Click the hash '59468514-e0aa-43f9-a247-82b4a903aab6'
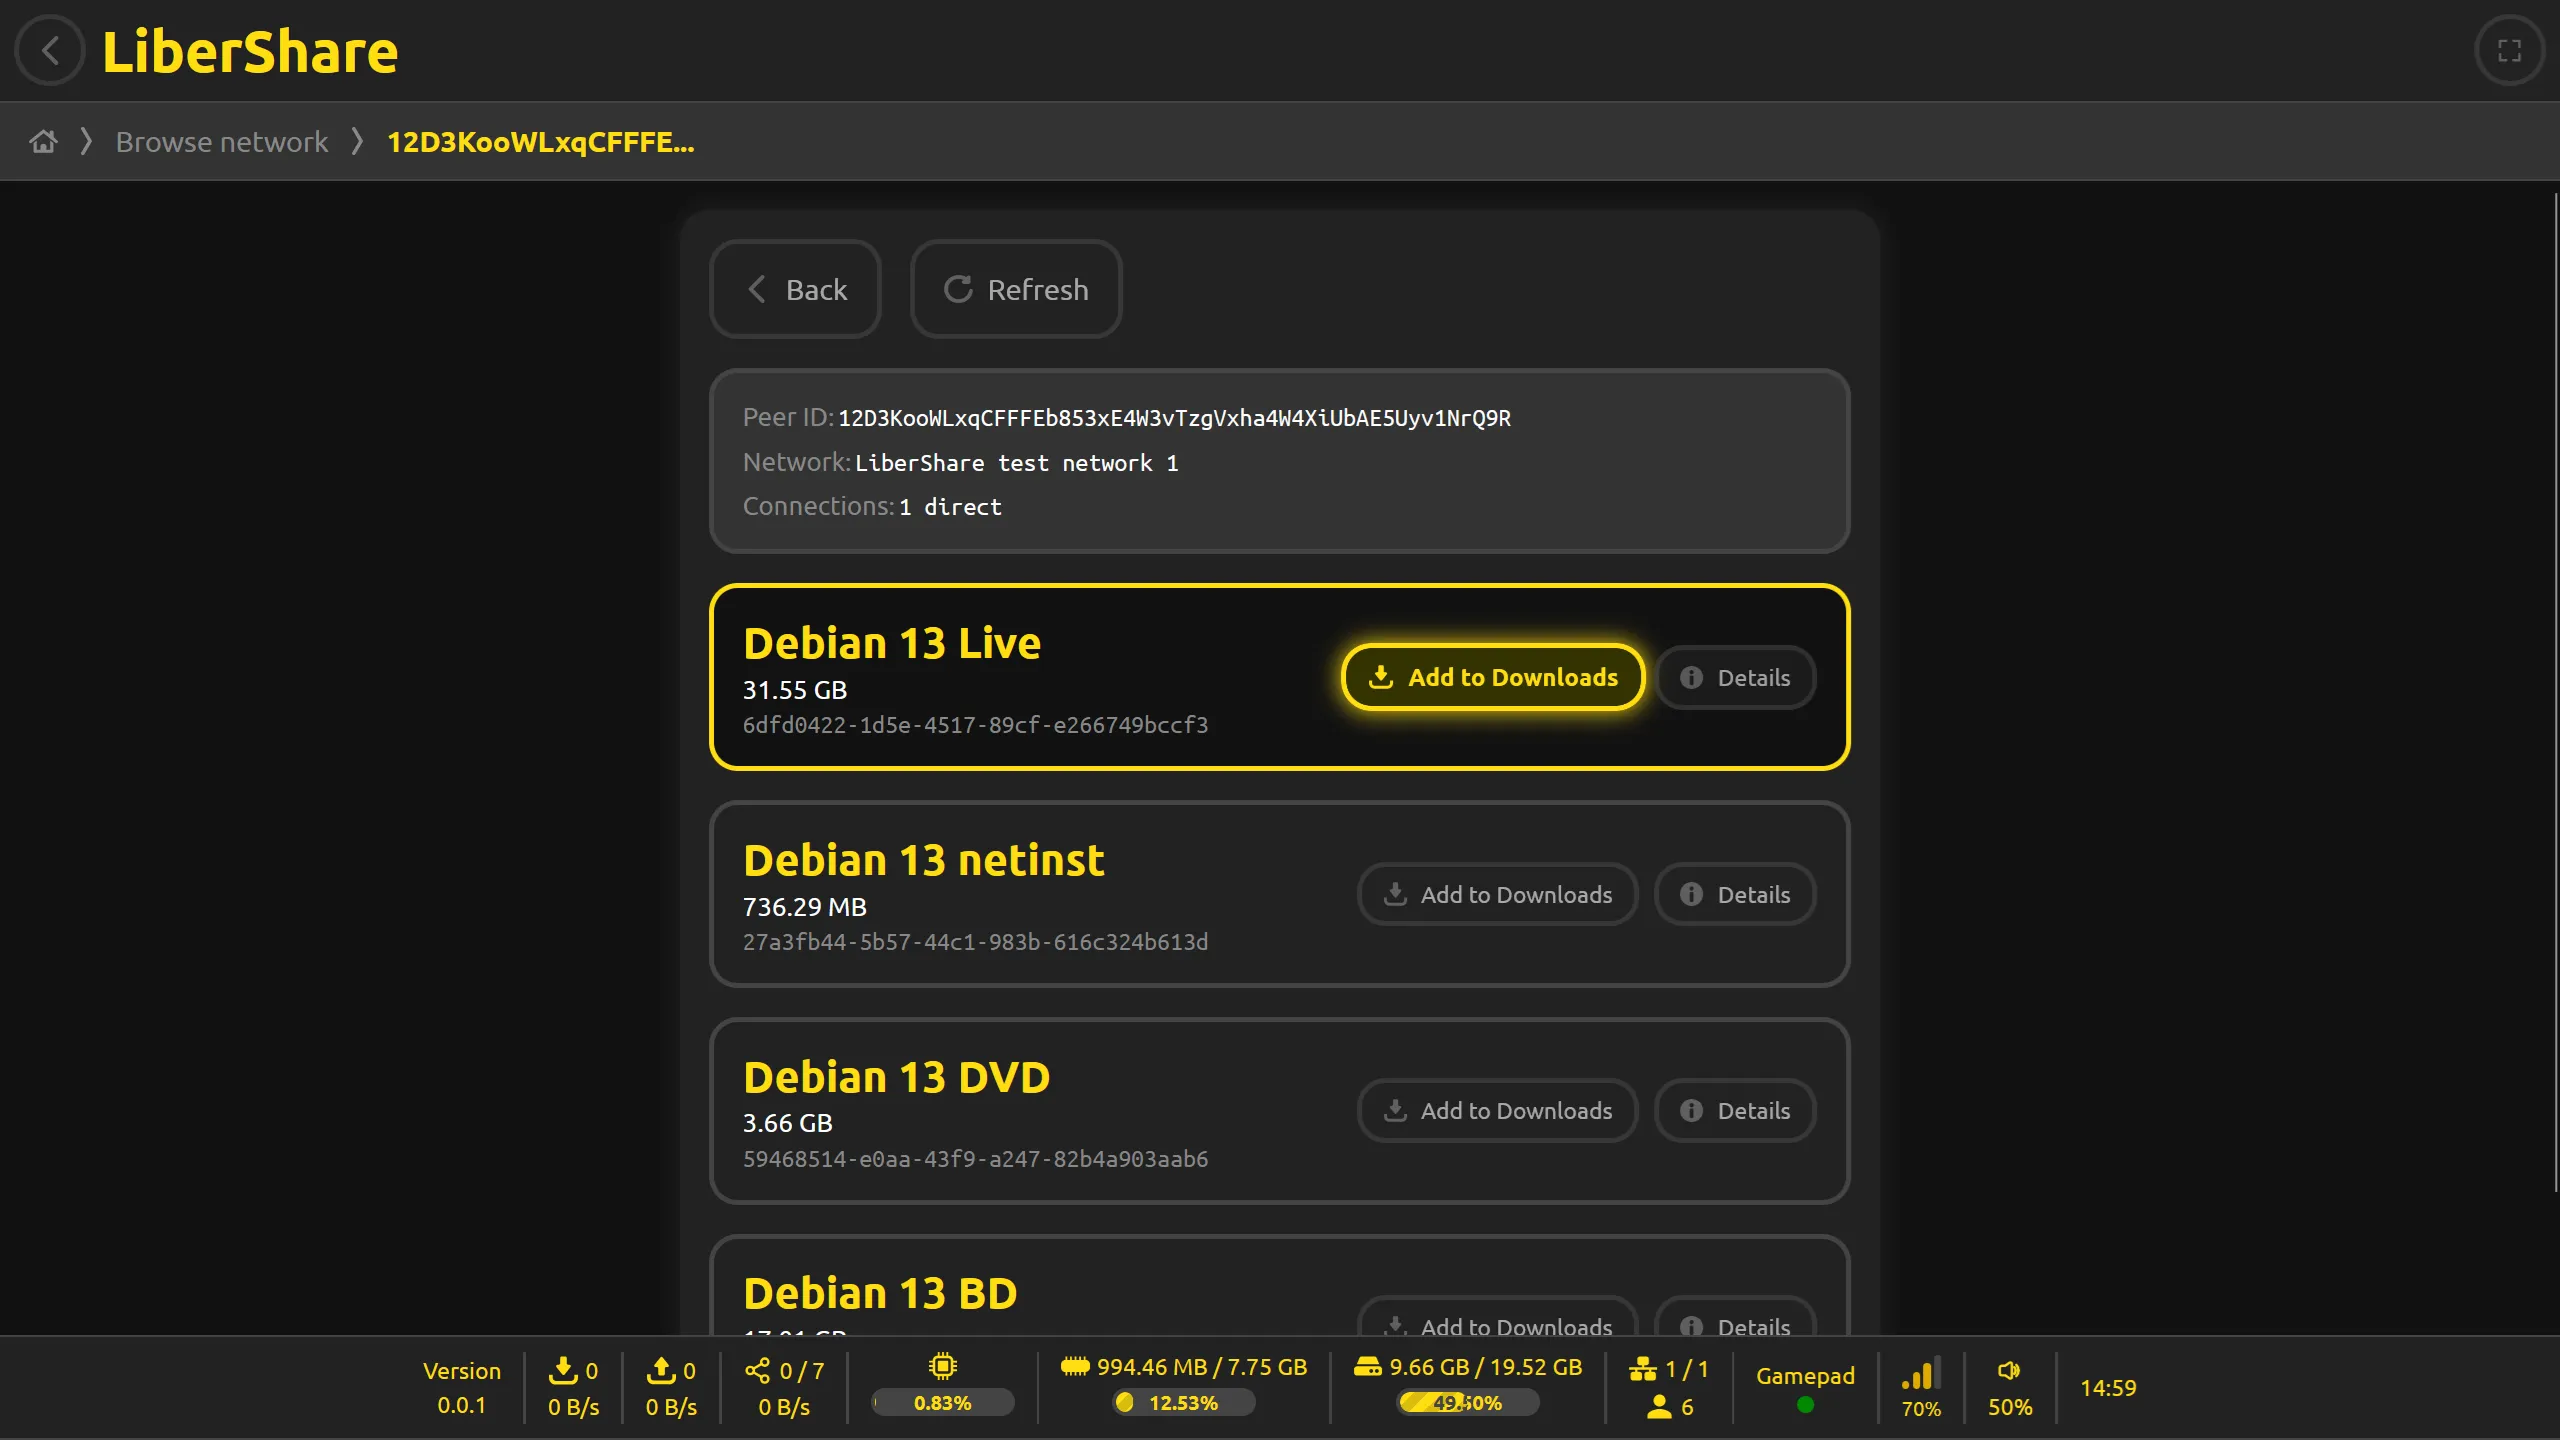The image size is (2560, 1440). click(975, 1159)
